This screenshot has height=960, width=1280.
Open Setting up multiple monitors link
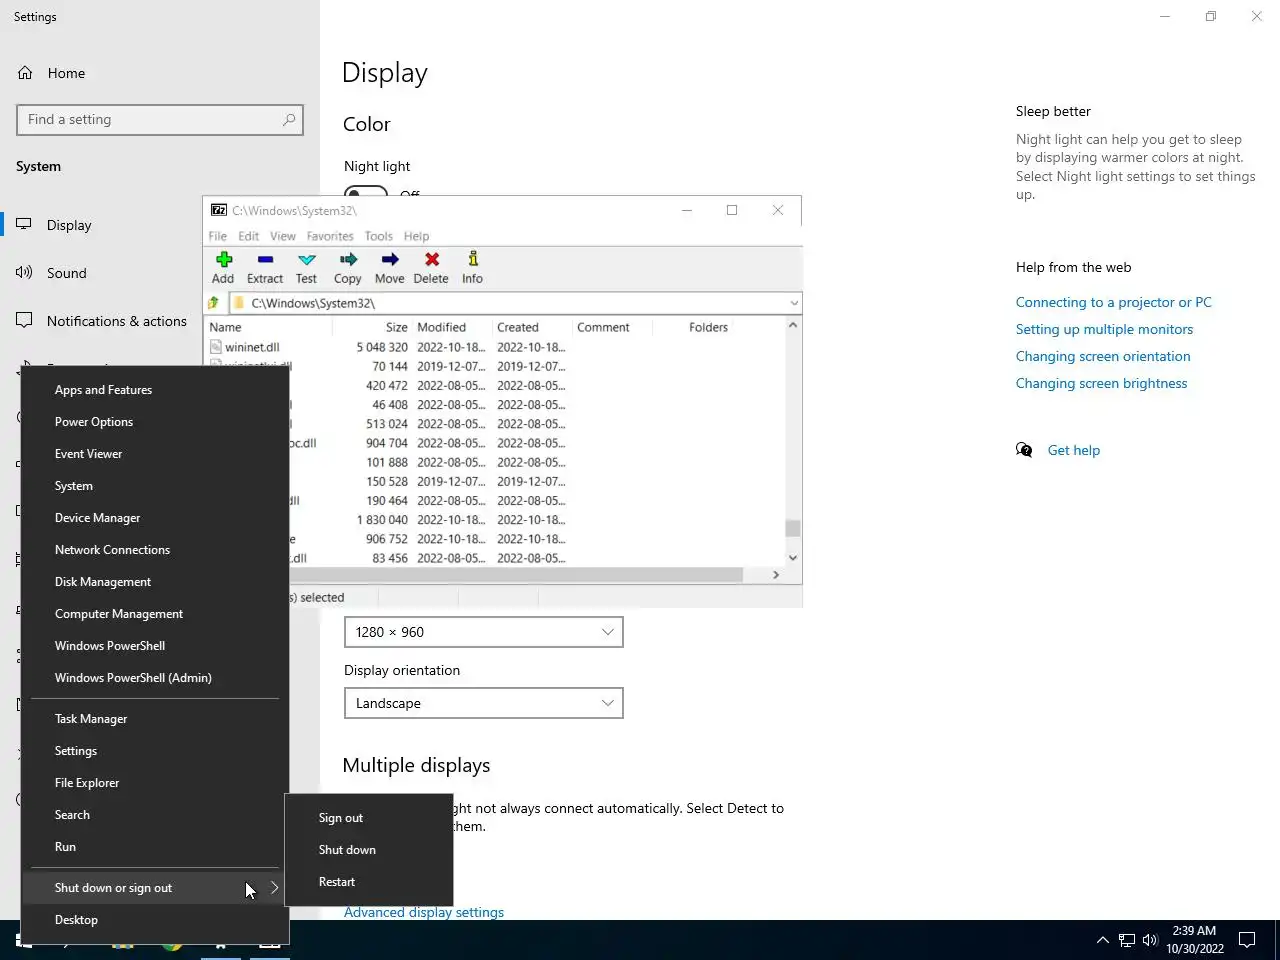coord(1104,329)
